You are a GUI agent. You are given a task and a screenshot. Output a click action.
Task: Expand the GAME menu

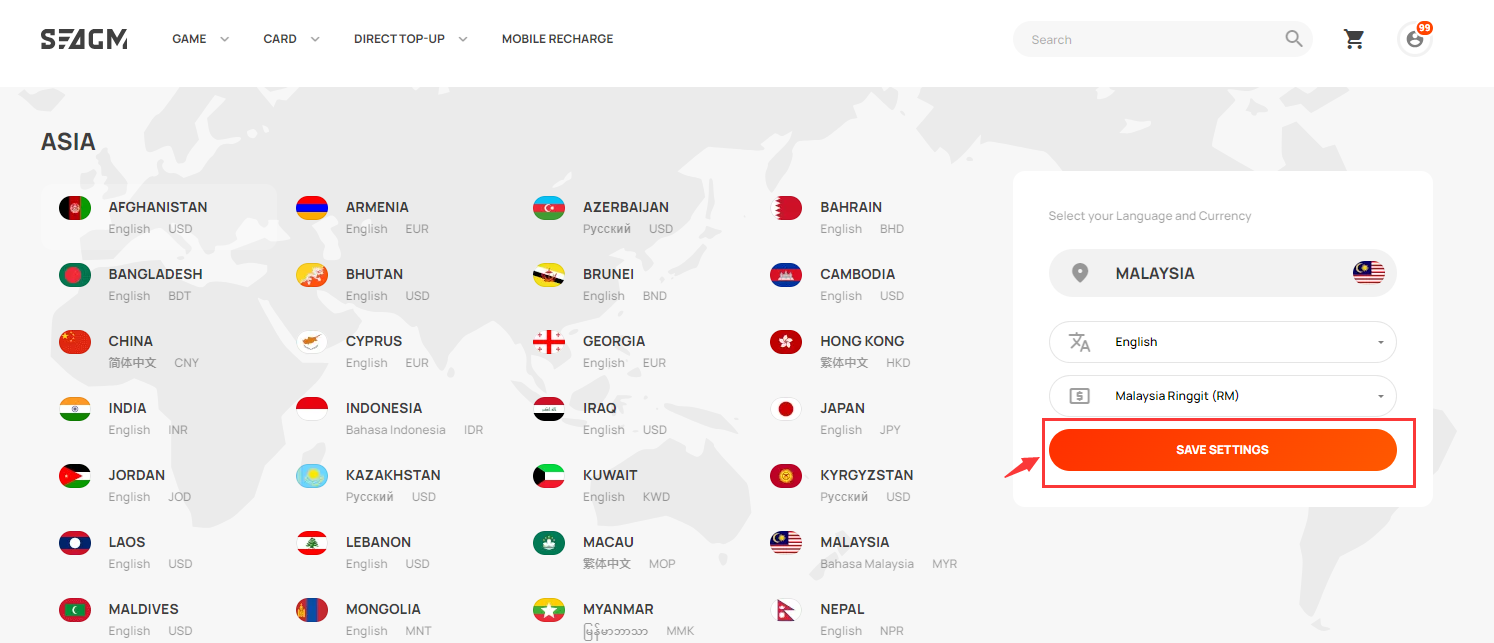200,39
